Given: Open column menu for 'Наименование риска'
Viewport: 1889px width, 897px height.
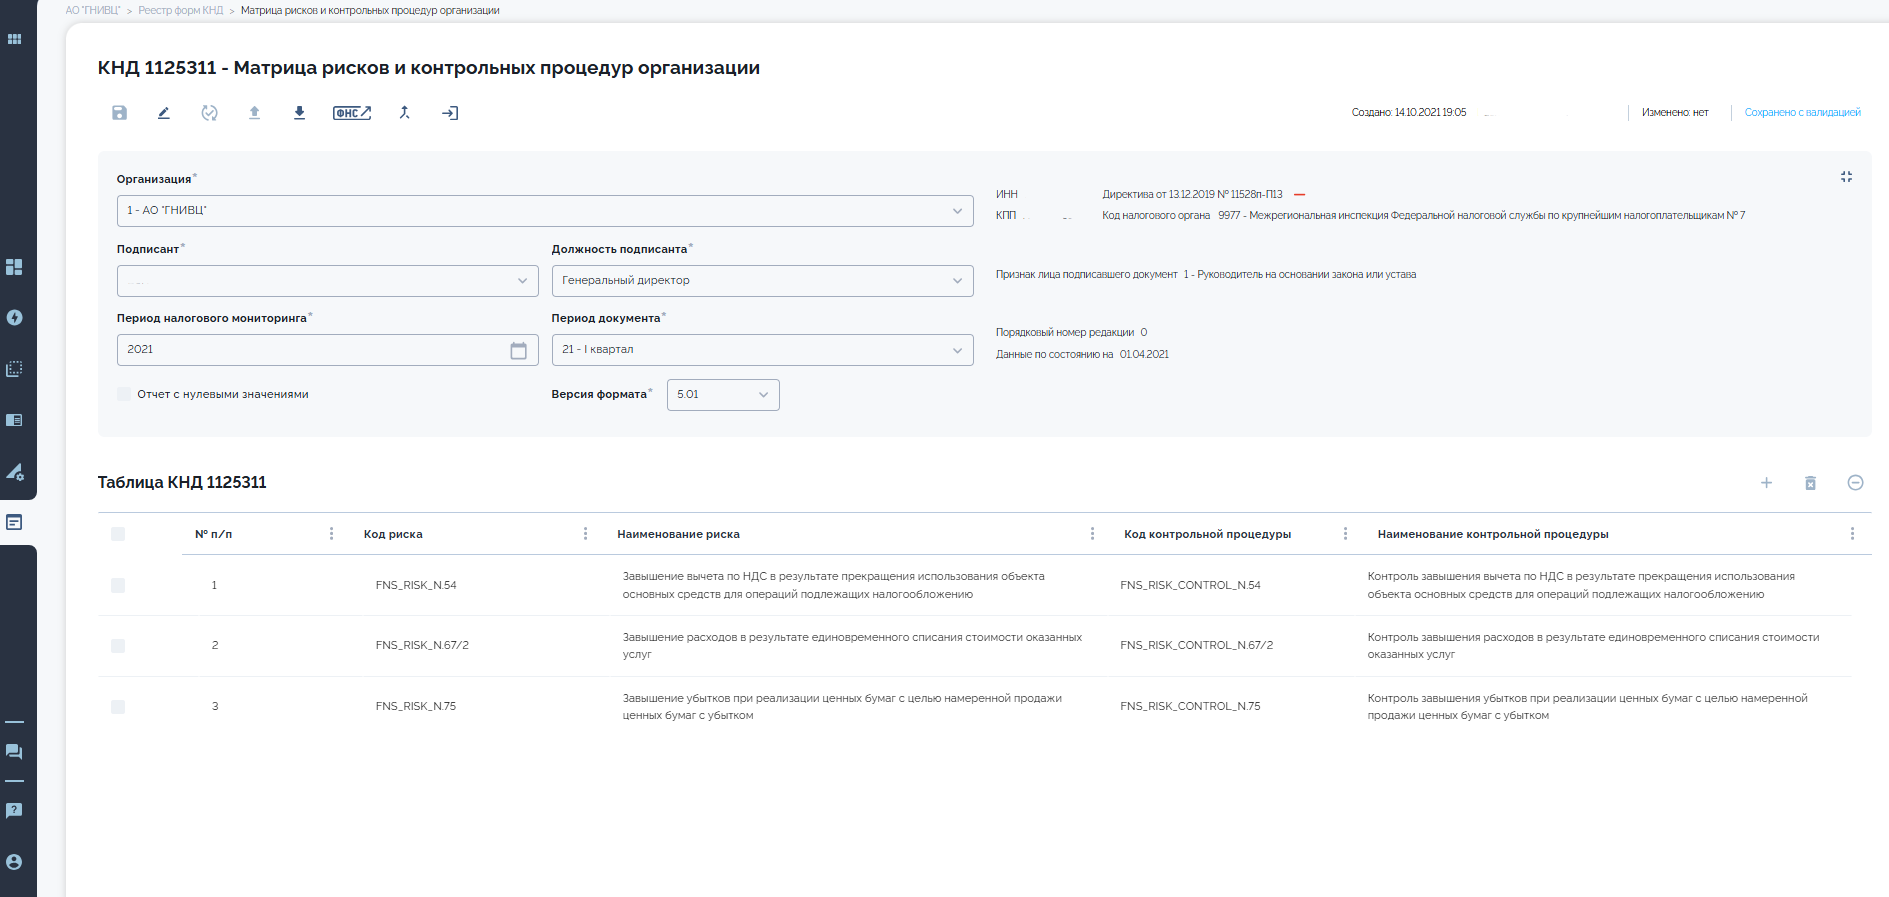Looking at the screenshot, I should pyautogui.click(x=1092, y=534).
